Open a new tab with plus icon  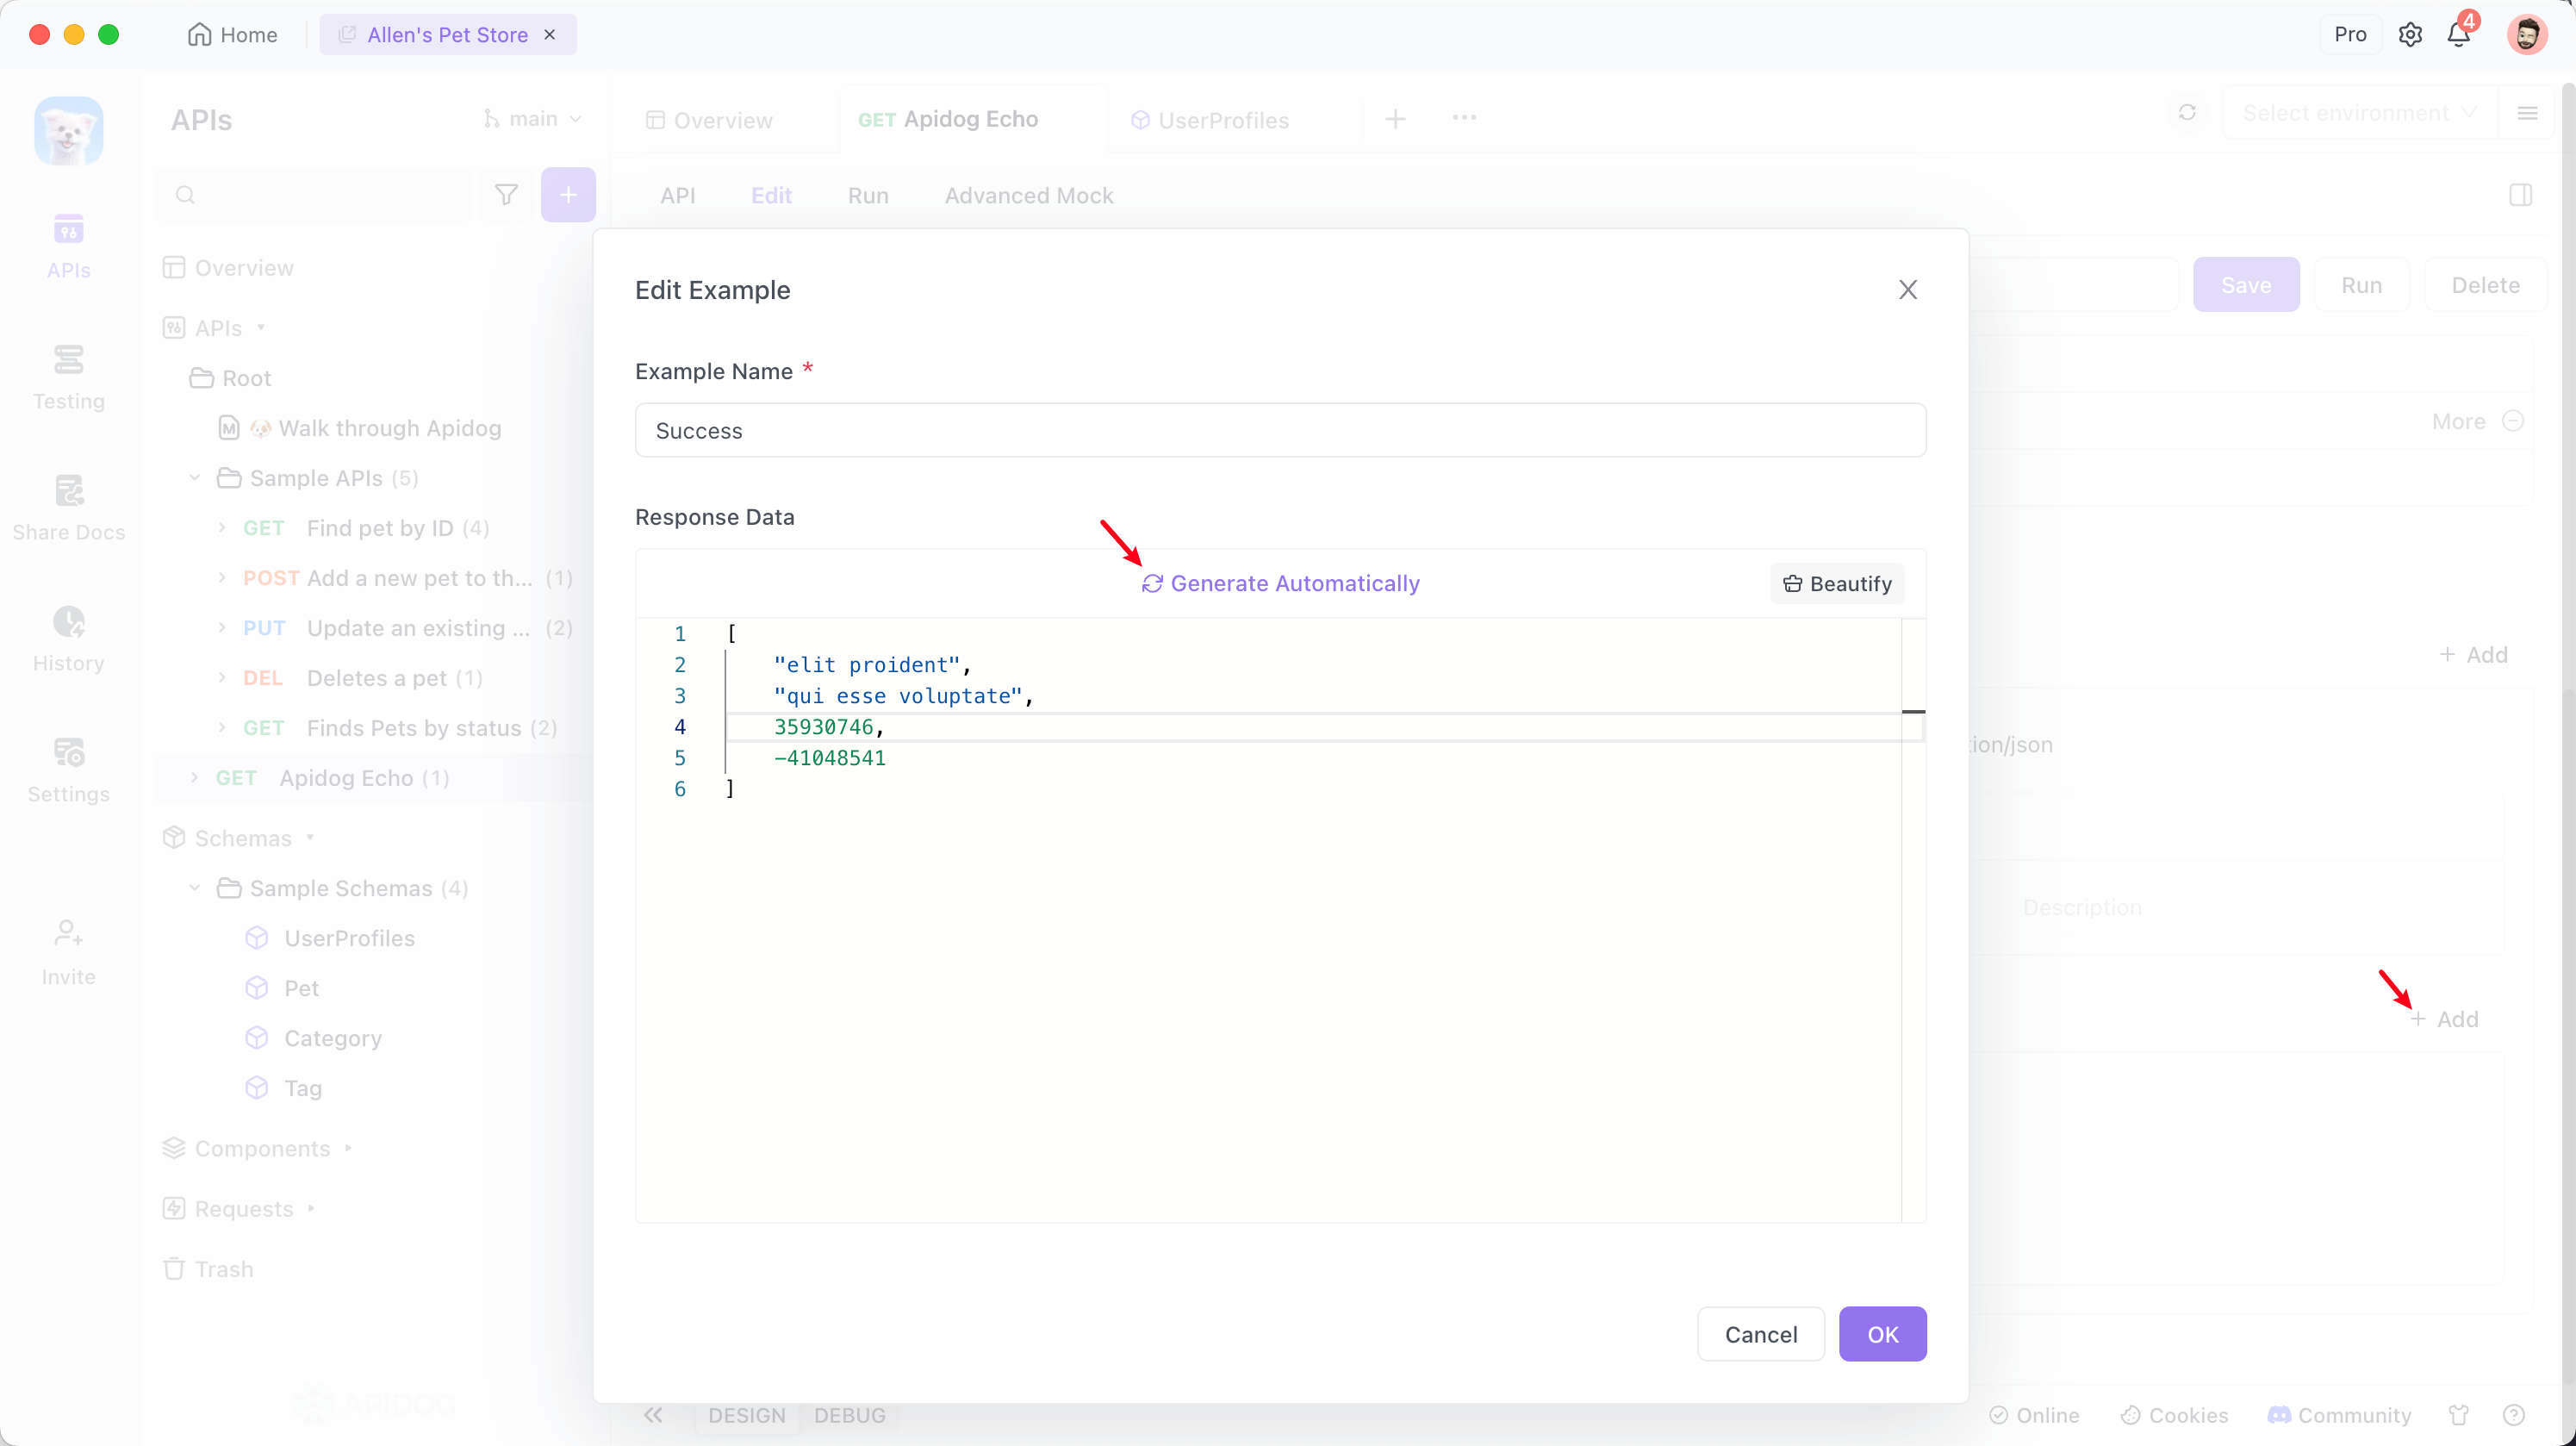tap(1395, 119)
